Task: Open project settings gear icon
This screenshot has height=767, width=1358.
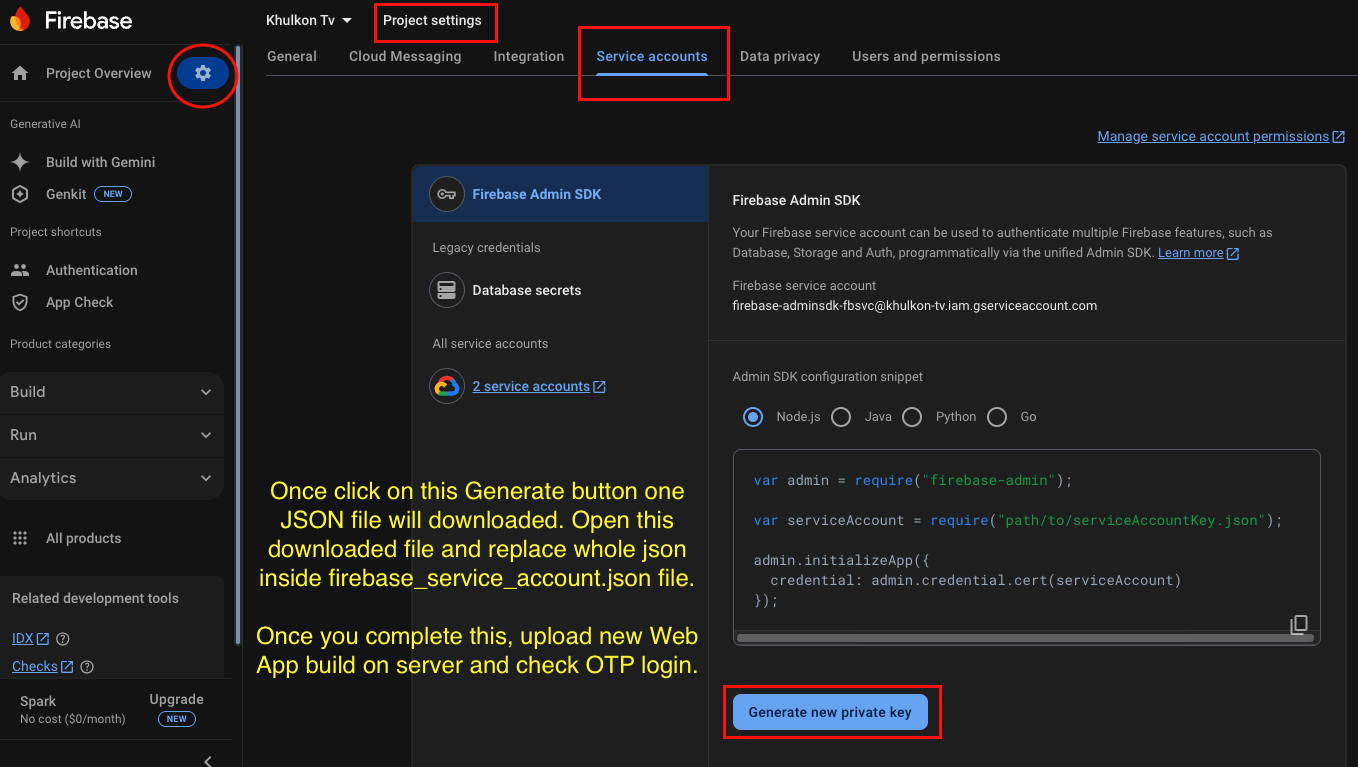Action: 203,73
